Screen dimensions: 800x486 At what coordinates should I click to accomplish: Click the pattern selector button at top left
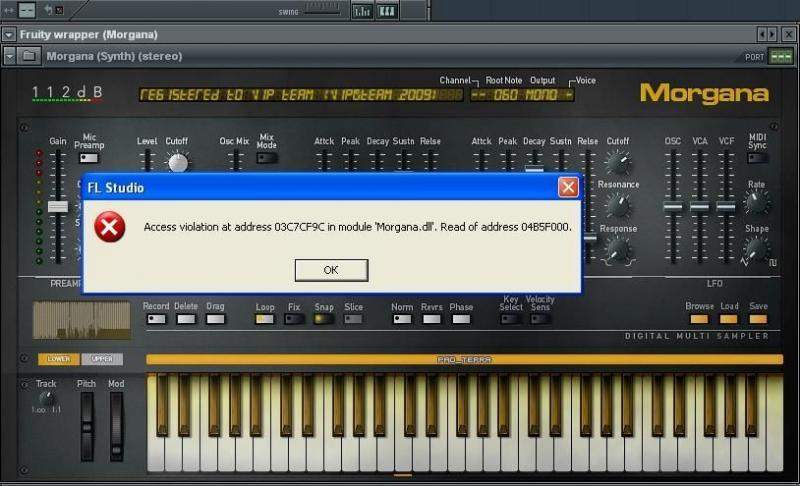(x=27, y=10)
